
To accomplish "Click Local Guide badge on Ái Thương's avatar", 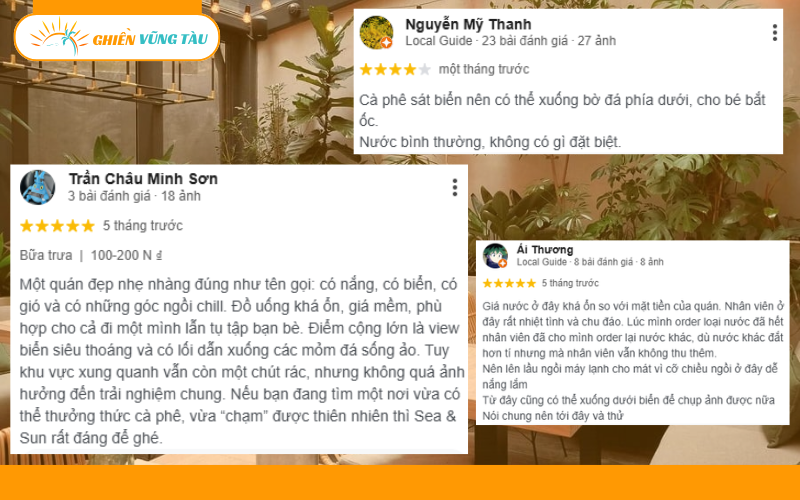I will coord(503,263).
